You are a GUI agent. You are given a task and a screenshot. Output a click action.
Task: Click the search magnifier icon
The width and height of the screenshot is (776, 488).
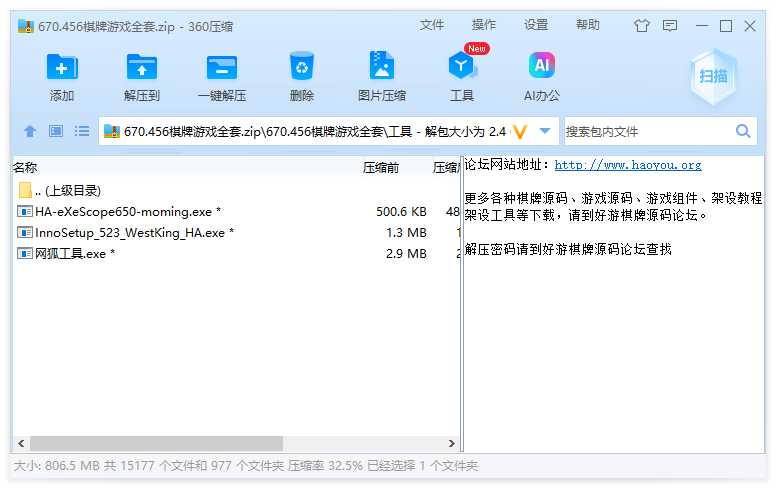coord(743,131)
